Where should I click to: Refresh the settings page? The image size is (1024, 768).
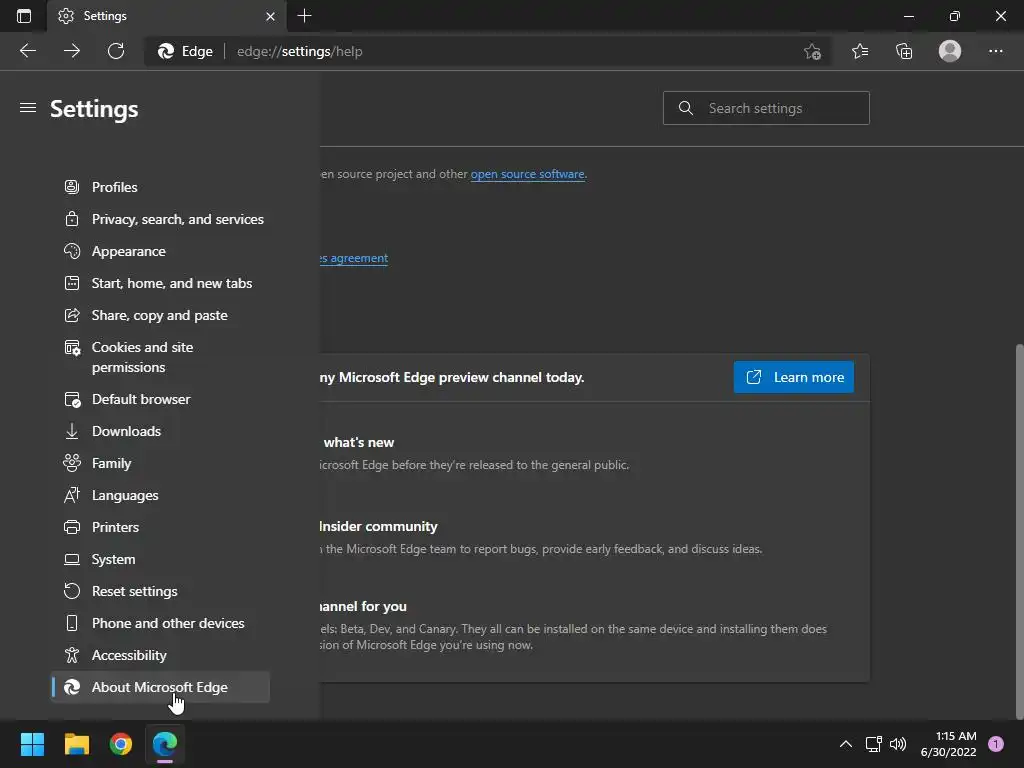click(116, 51)
